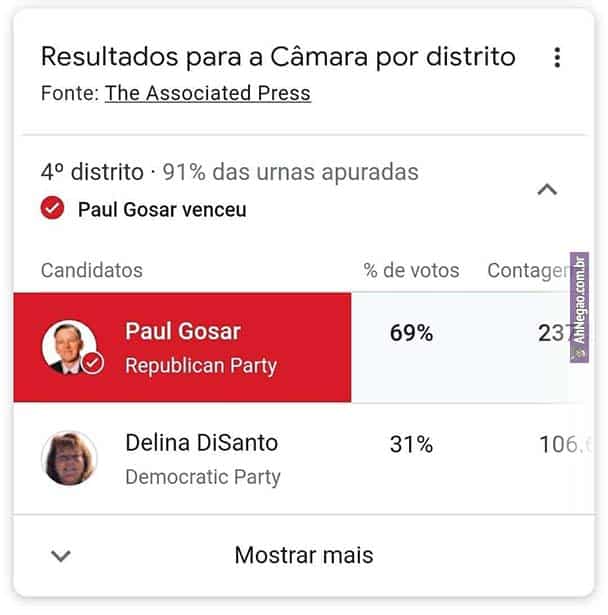This screenshot has width=608, height=615.
Task: Select the Paul Gosar candidate name
Action: point(183,331)
